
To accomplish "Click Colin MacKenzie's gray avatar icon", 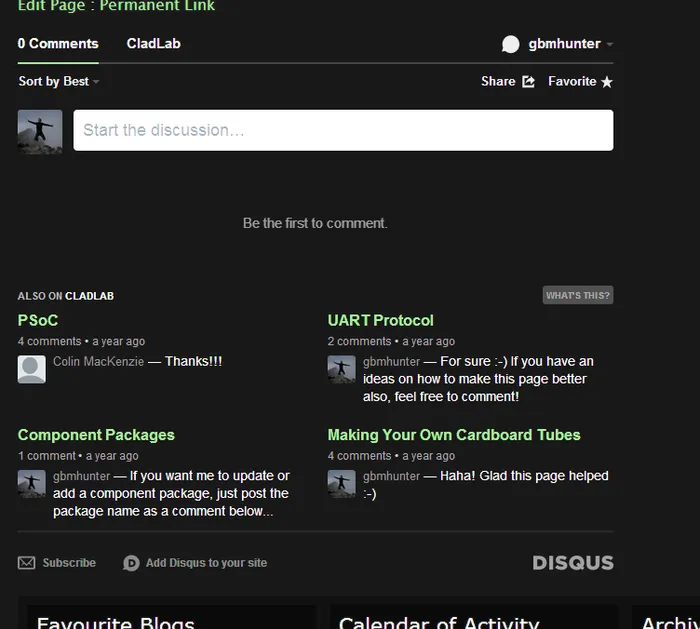I will 32,369.
